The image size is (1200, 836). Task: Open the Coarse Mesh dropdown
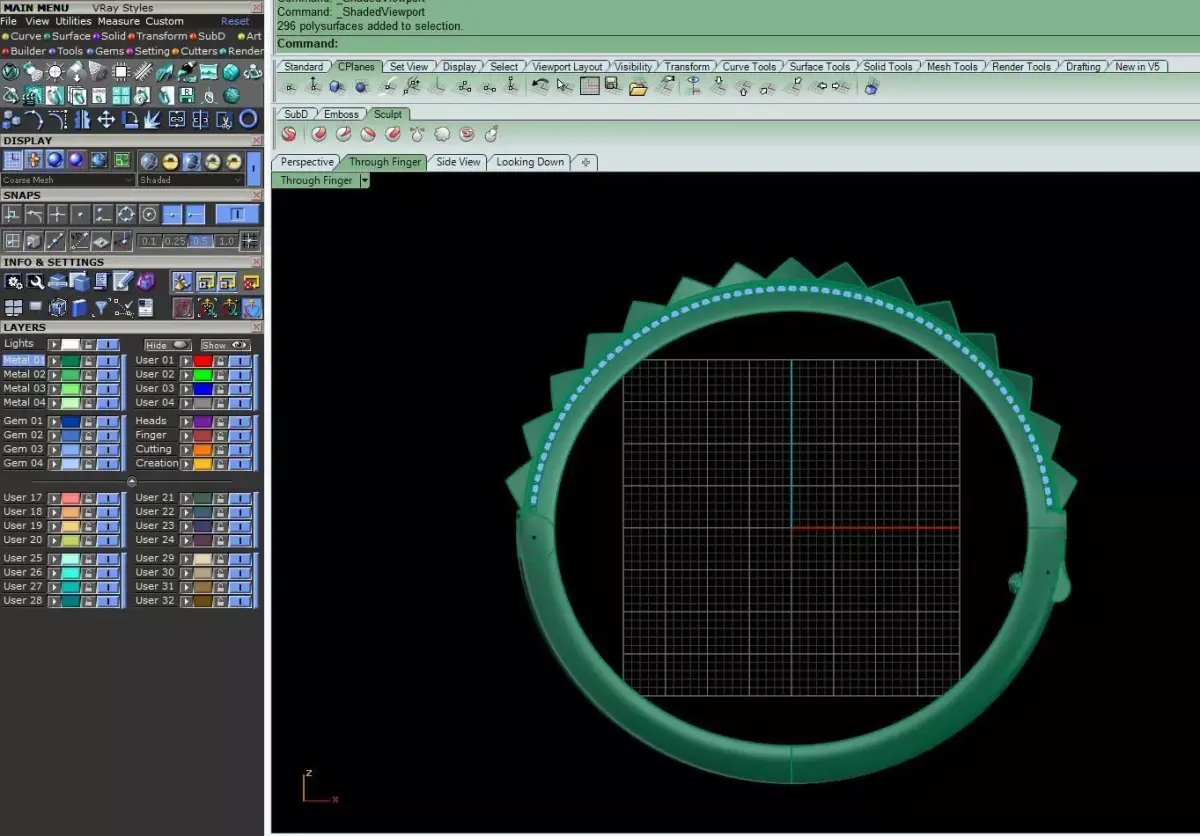tap(68, 180)
